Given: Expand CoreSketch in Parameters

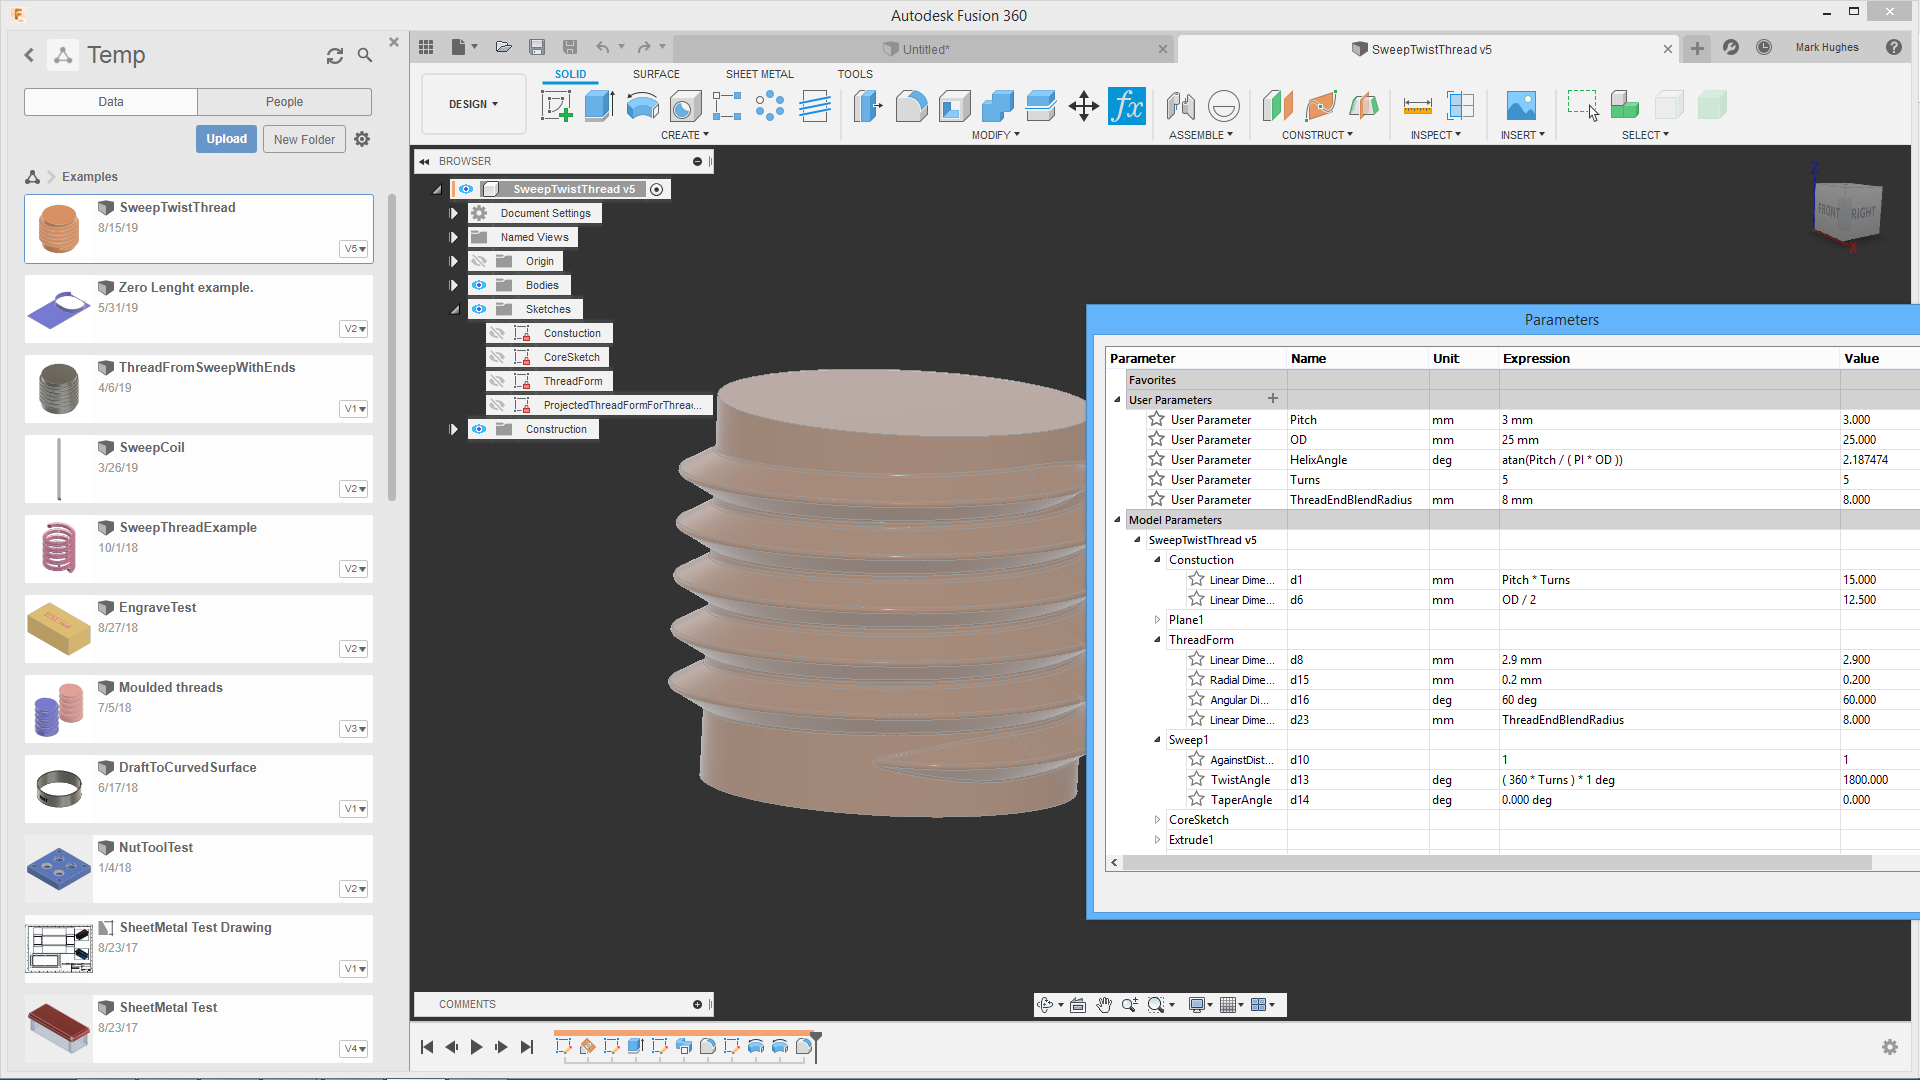Looking at the screenshot, I should click(1158, 819).
